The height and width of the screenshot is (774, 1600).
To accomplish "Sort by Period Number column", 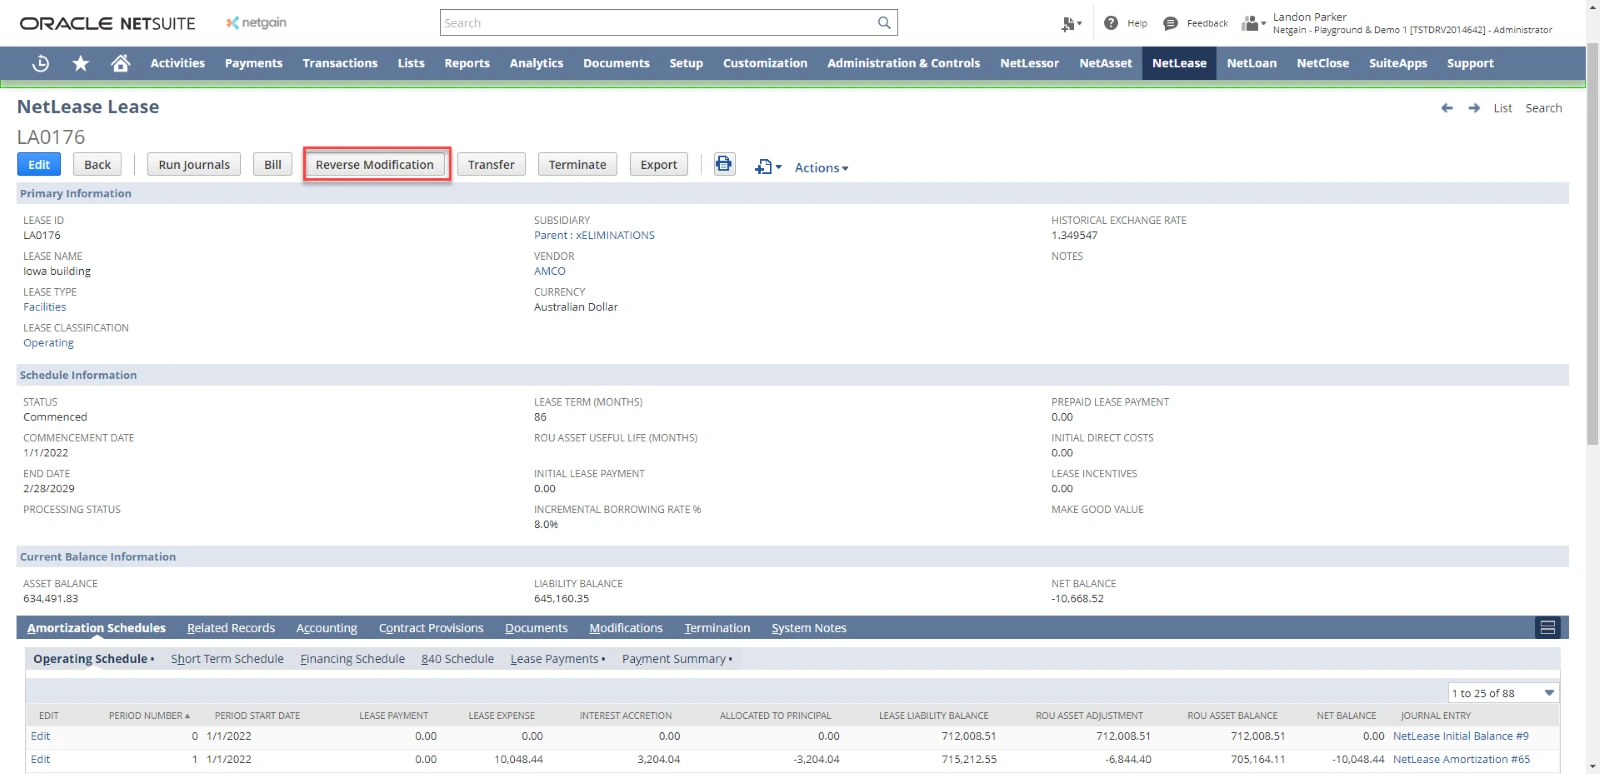I will point(149,716).
